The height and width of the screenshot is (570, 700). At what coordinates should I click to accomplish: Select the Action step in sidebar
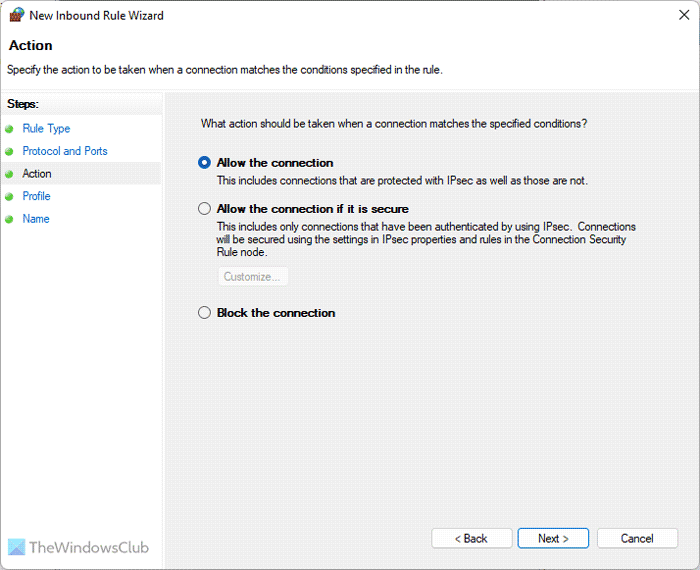[37, 174]
